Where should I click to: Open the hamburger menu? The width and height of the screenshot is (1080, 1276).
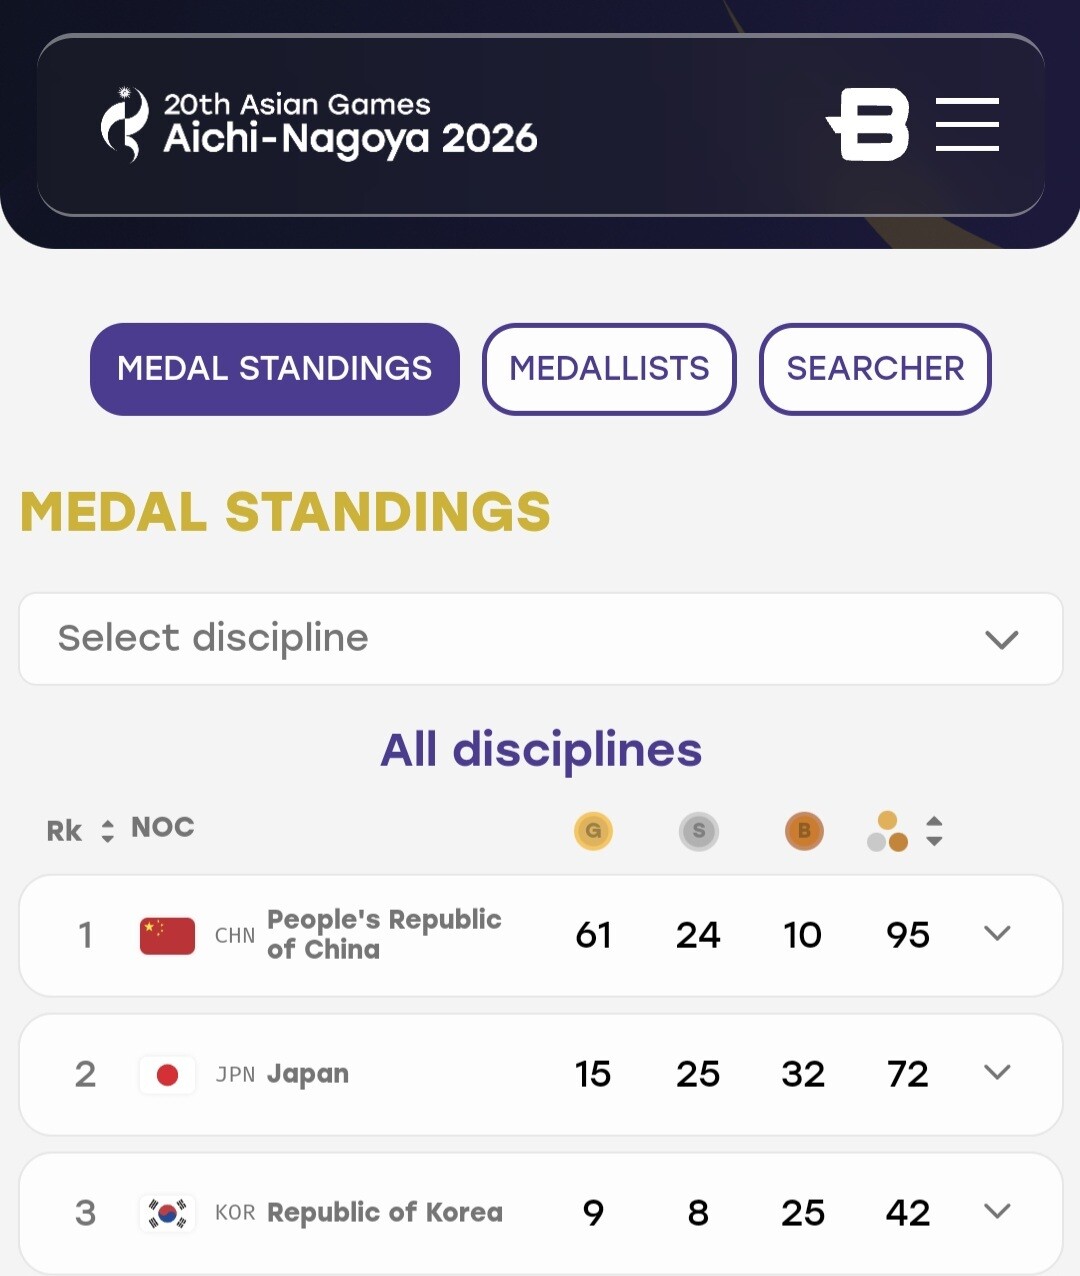click(x=967, y=125)
